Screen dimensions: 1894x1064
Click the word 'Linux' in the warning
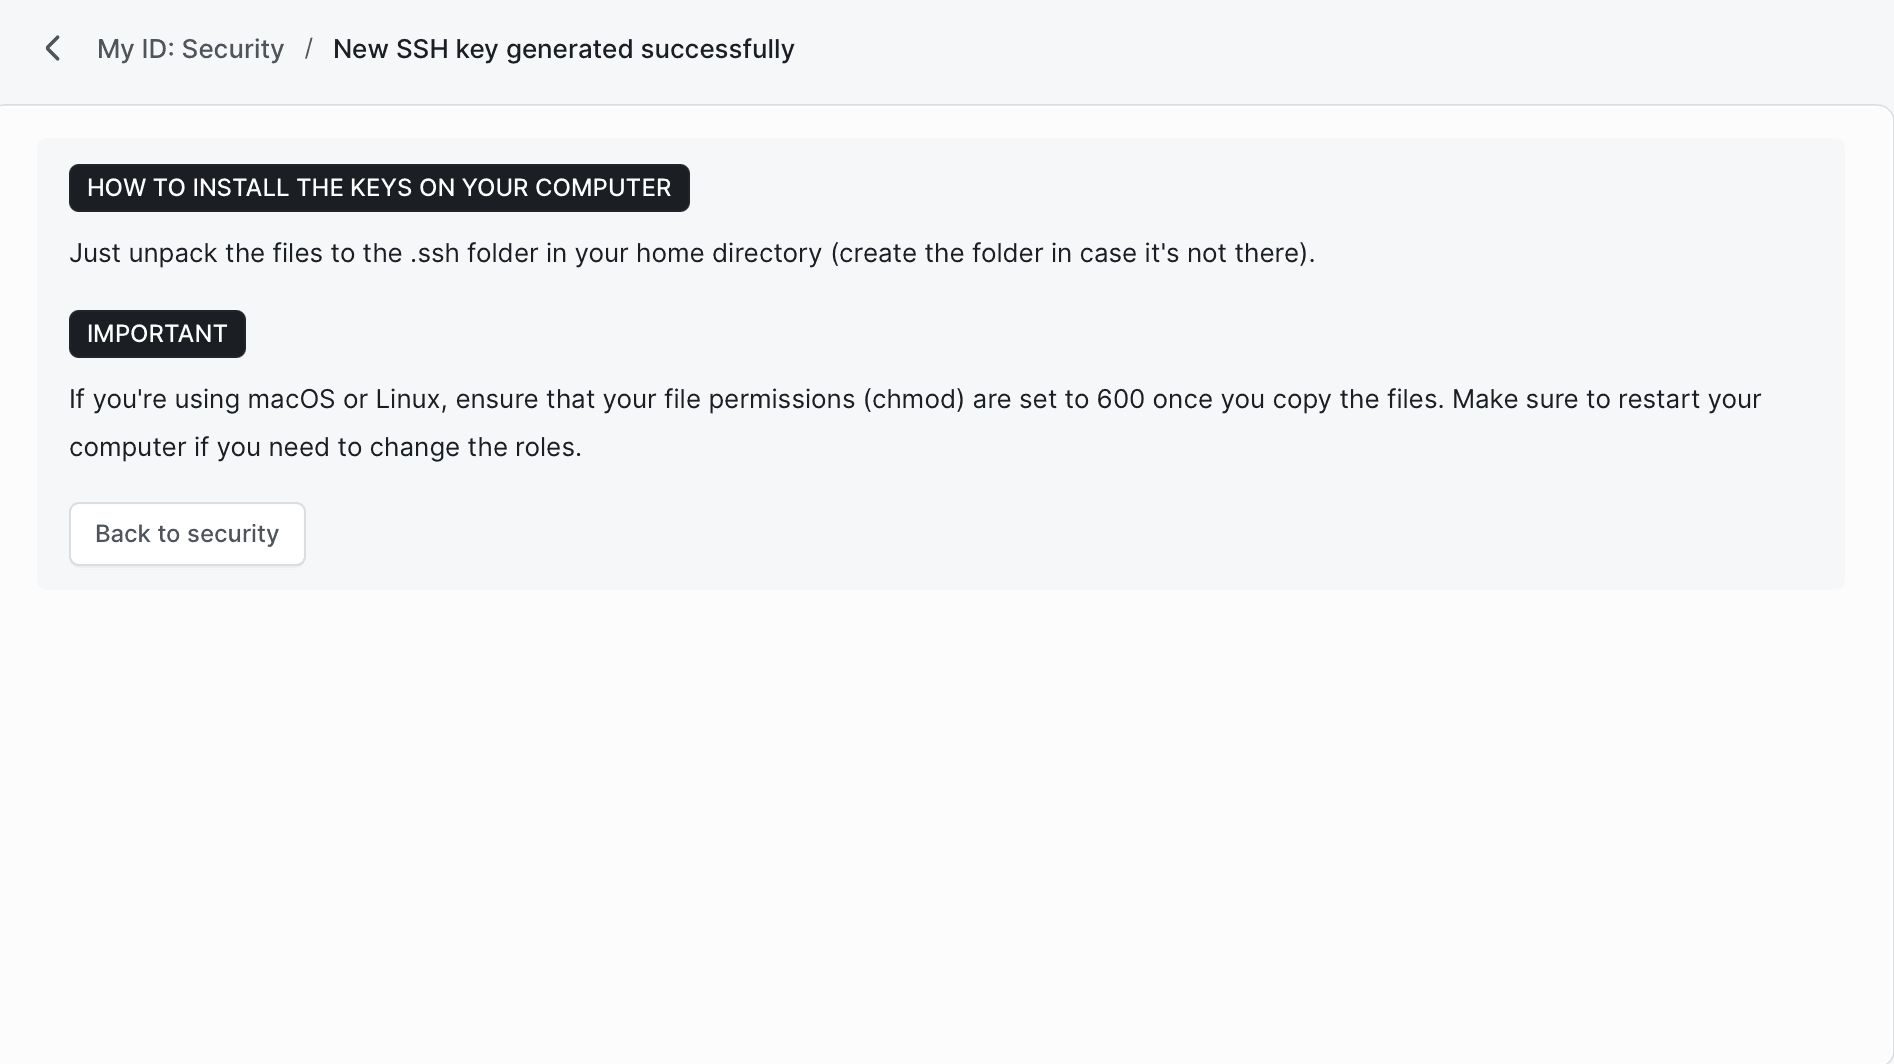(x=408, y=399)
